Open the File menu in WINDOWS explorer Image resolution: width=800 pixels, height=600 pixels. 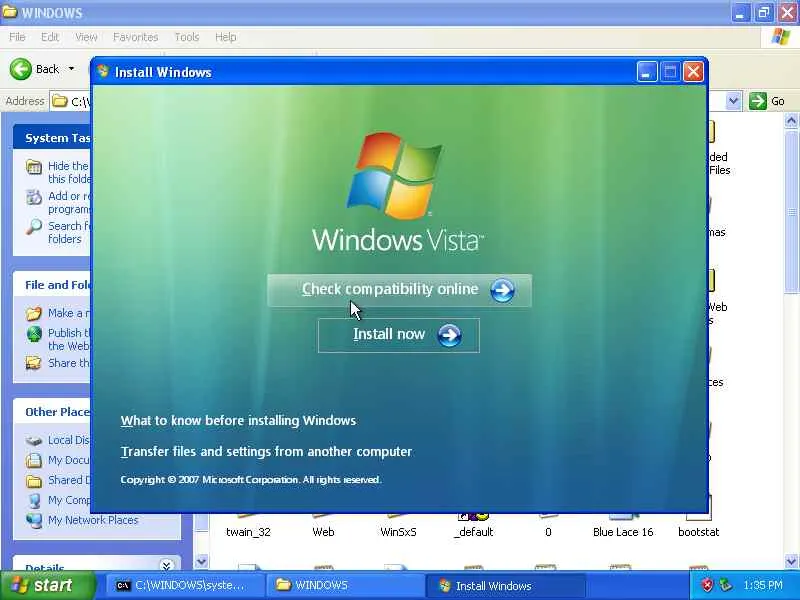[x=17, y=37]
